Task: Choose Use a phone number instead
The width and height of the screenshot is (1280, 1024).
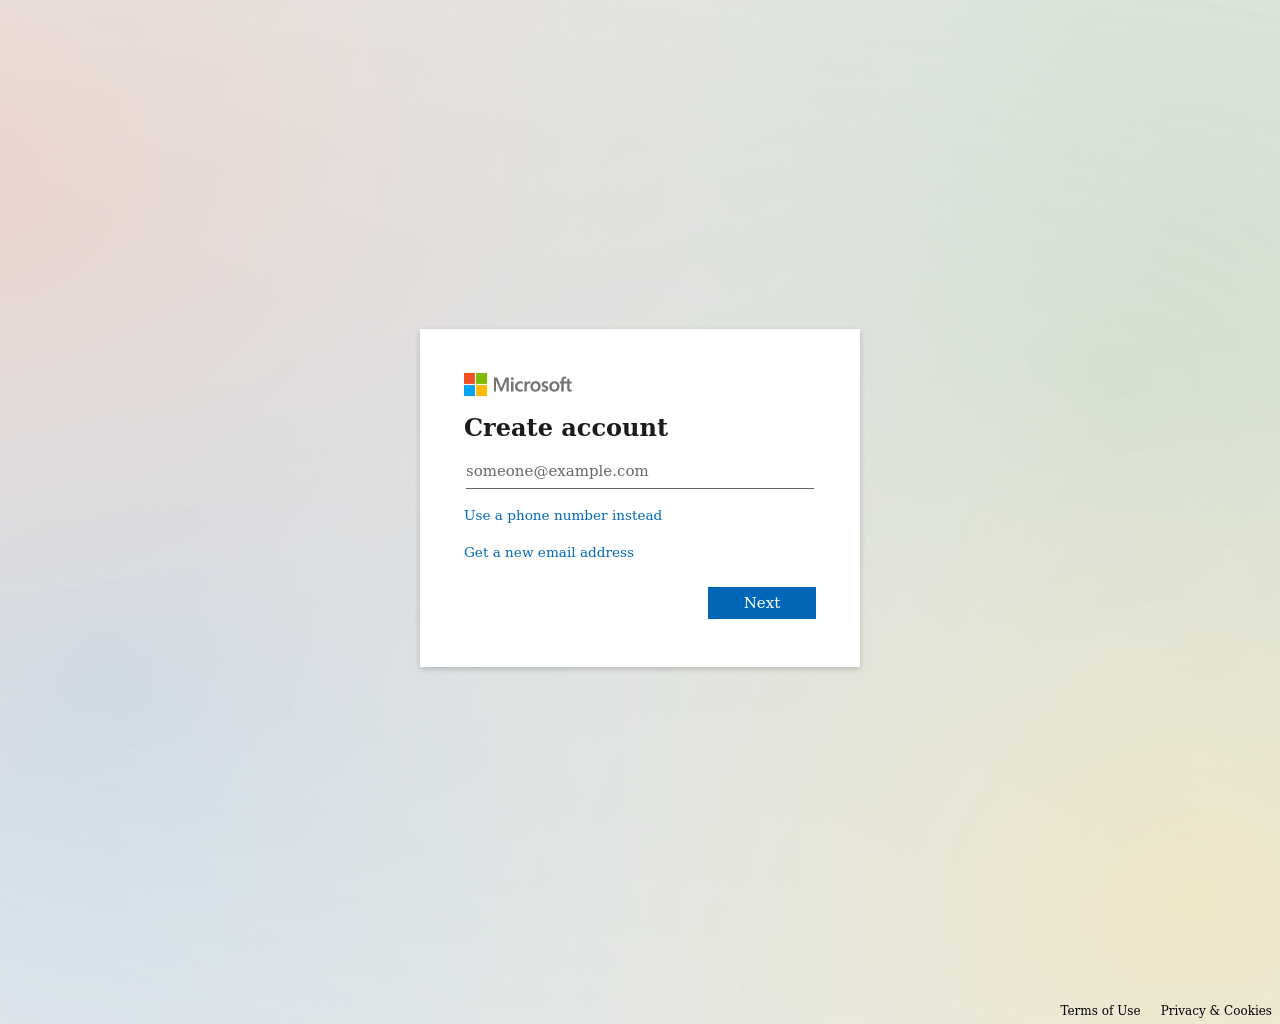Action: tap(563, 515)
